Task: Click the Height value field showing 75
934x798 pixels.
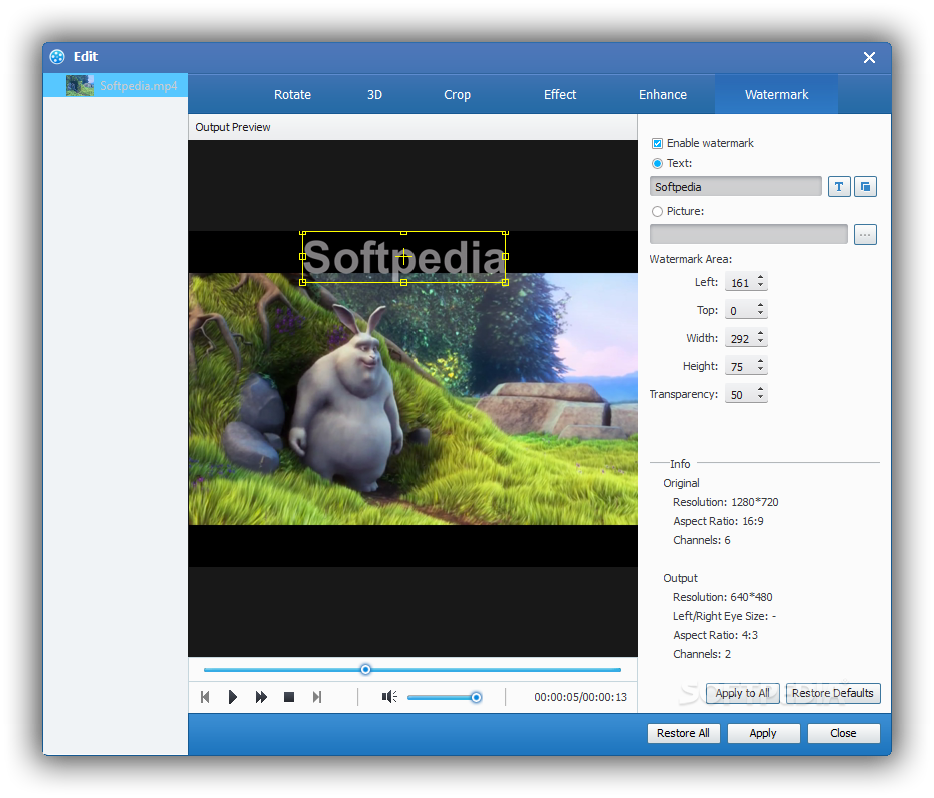Action: pos(740,366)
